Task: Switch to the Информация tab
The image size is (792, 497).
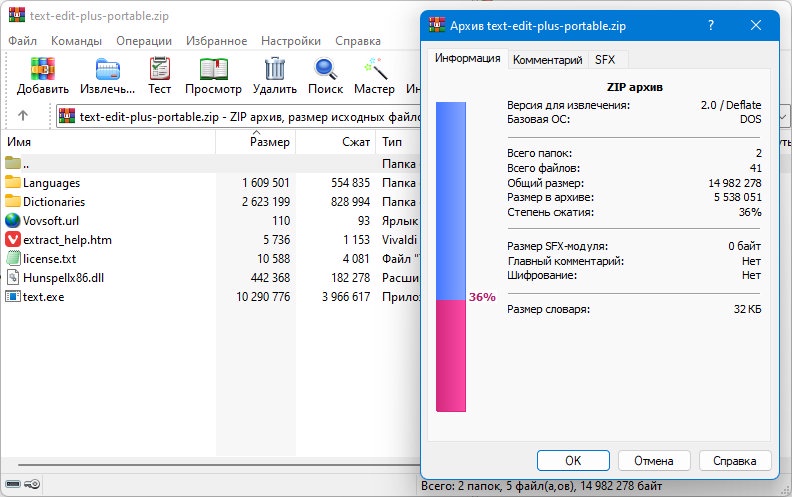Action: coord(467,59)
